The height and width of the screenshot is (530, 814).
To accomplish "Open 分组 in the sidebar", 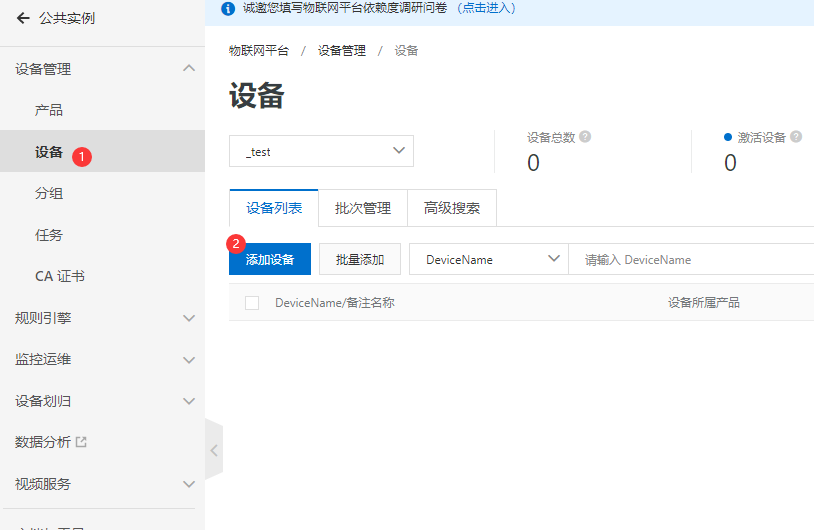I will coord(49,193).
